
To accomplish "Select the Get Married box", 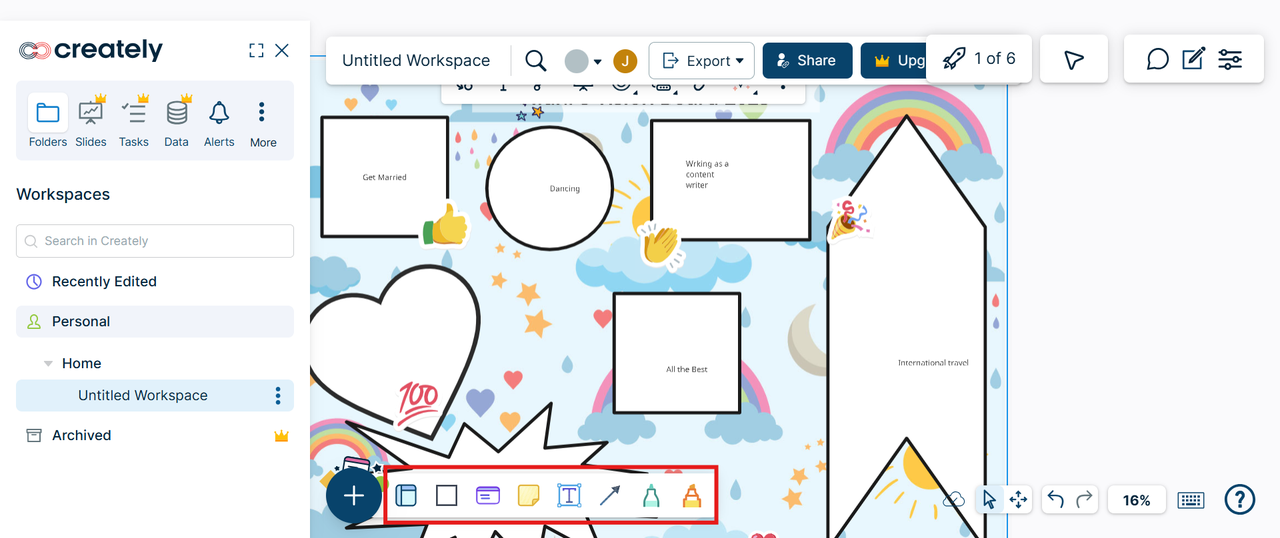I will (384, 177).
